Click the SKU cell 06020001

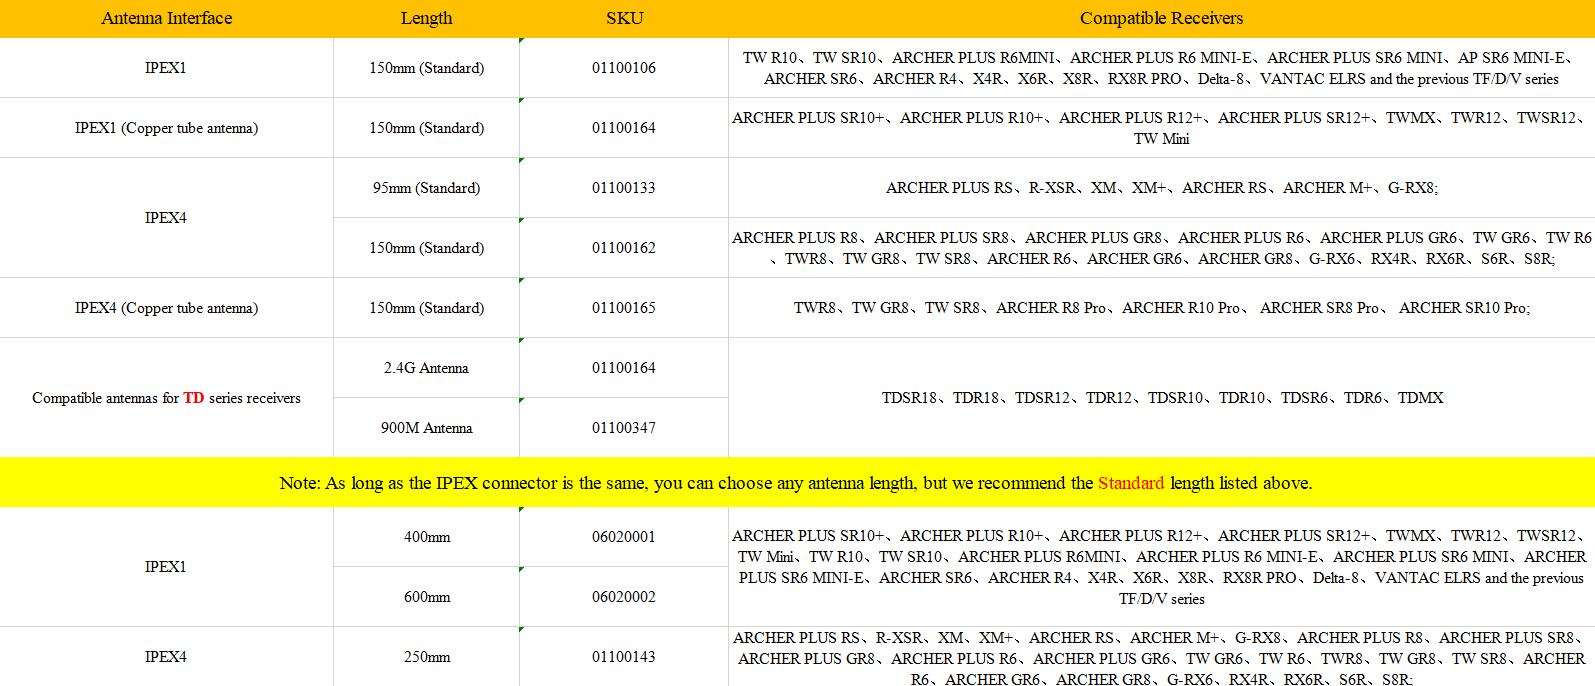click(x=624, y=537)
